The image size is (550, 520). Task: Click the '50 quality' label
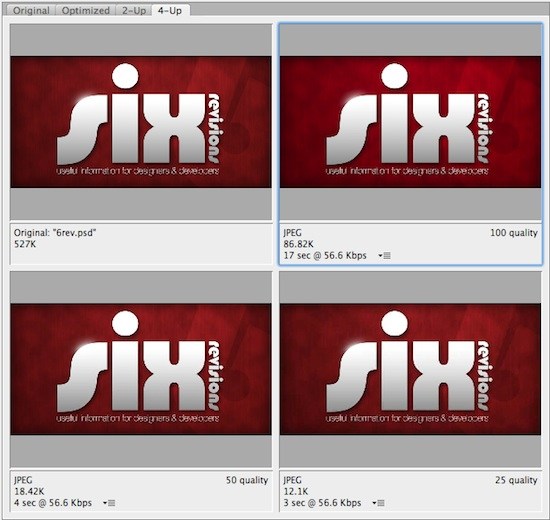coord(247,480)
